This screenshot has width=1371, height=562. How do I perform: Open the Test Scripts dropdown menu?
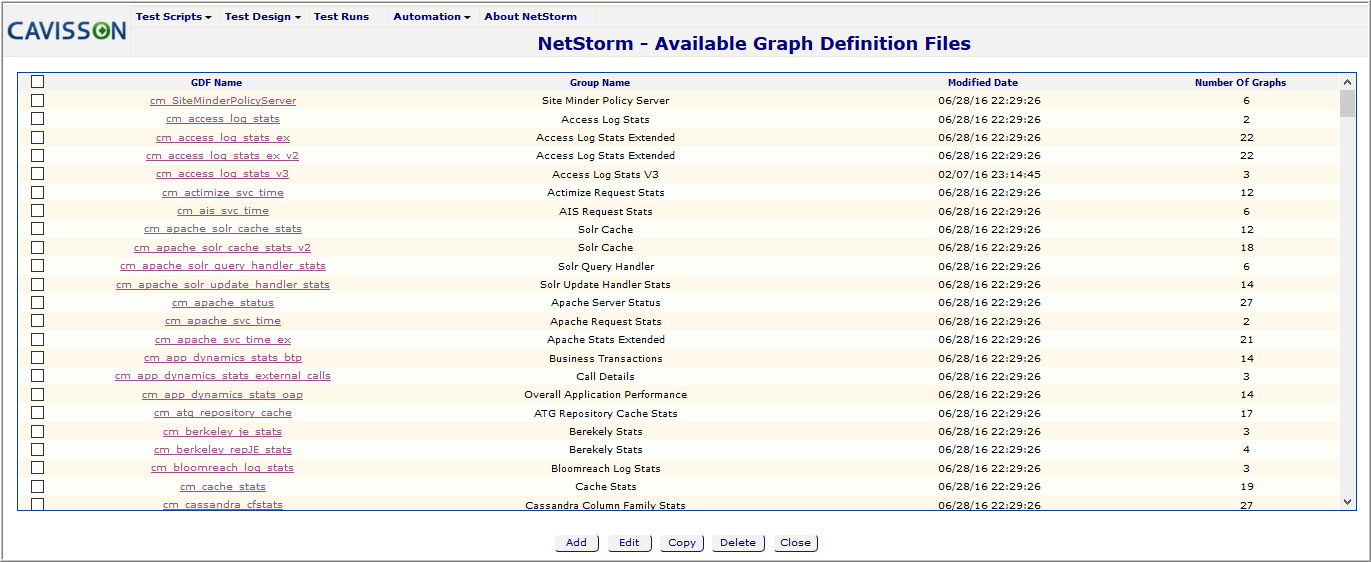(174, 17)
